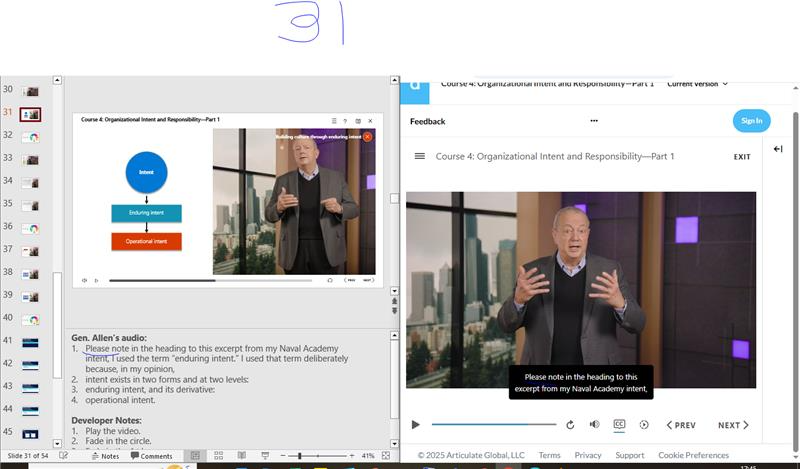This screenshot has width=800, height=469.
Task: Select slide 43 thumbnail
Action: tap(31, 388)
